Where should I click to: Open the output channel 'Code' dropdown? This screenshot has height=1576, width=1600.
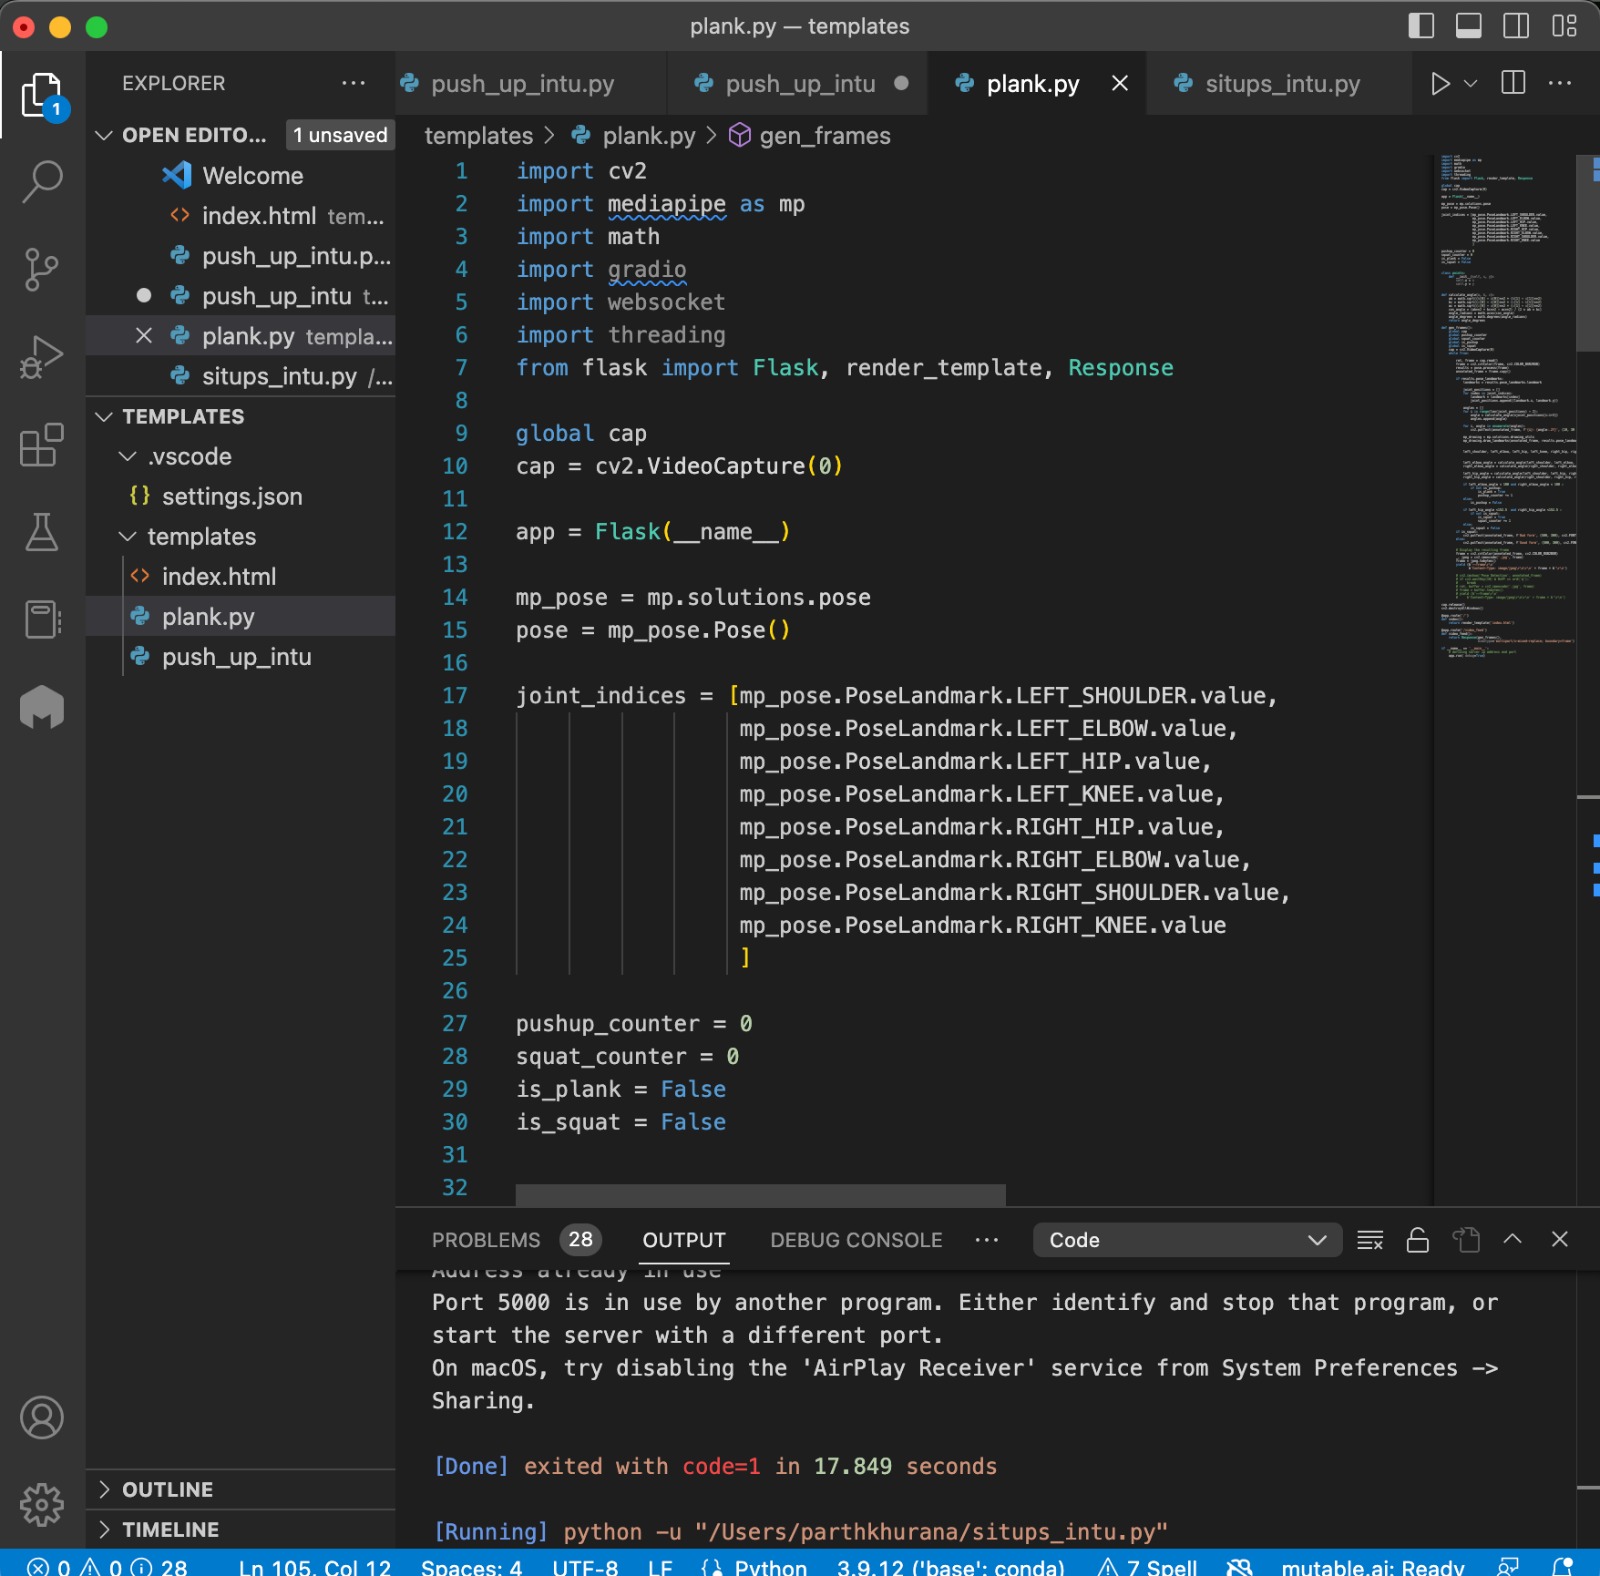tap(1187, 1240)
